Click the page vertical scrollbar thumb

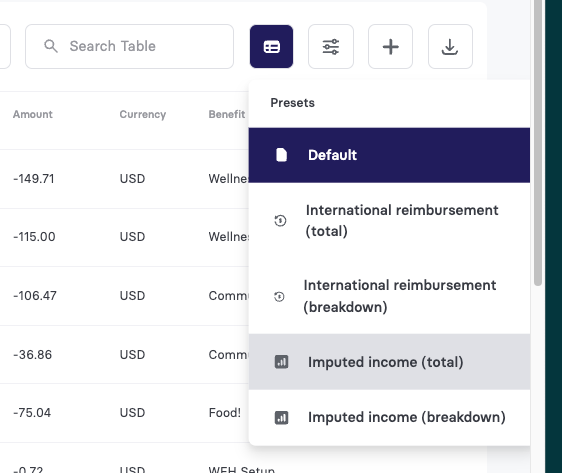(538, 143)
